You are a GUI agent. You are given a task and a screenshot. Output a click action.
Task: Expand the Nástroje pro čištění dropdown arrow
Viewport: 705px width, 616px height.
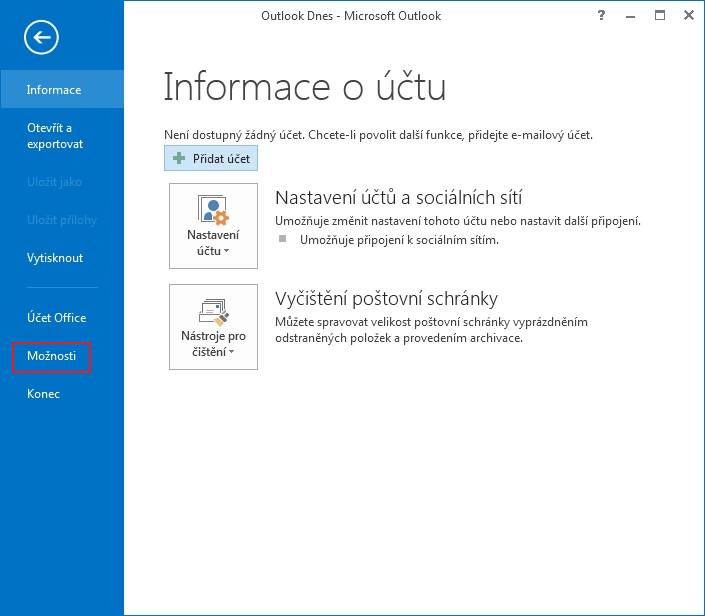point(232,352)
